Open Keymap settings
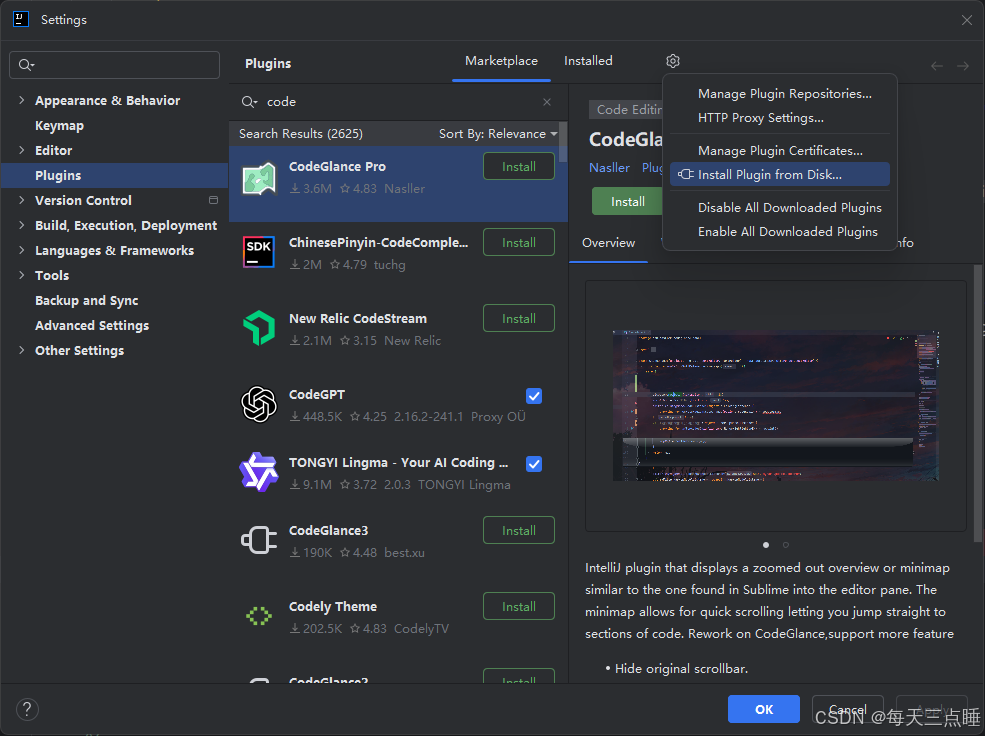This screenshot has width=985, height=736. 59,126
